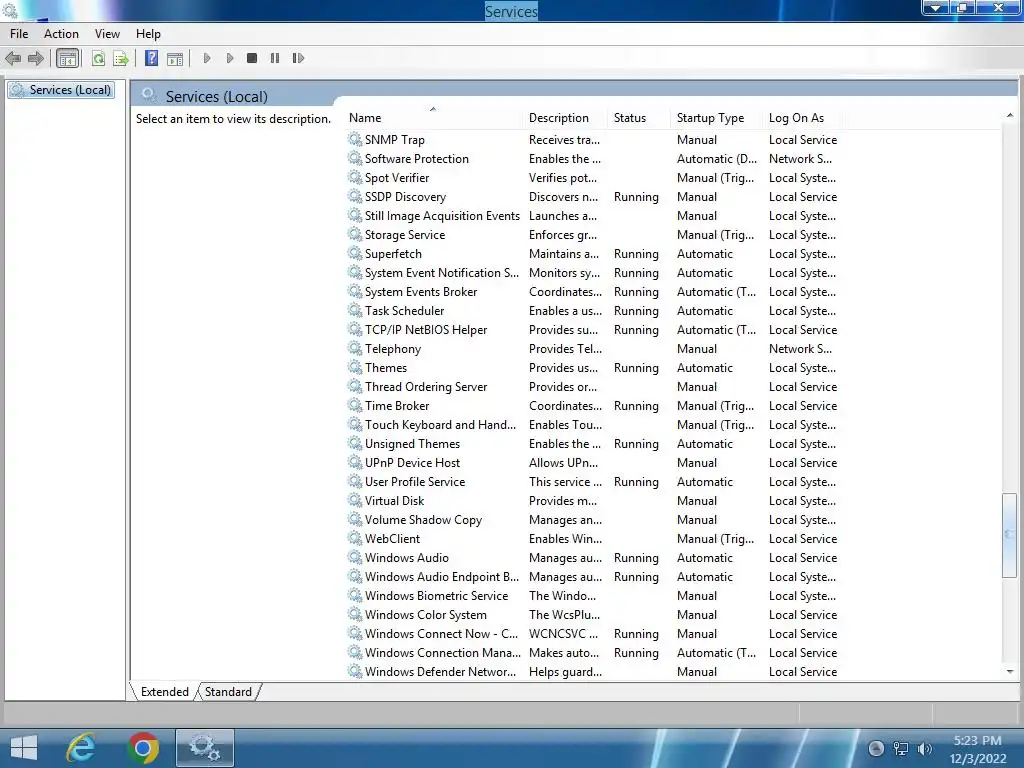Click the vertical scrollbar thumb

tap(1010, 536)
